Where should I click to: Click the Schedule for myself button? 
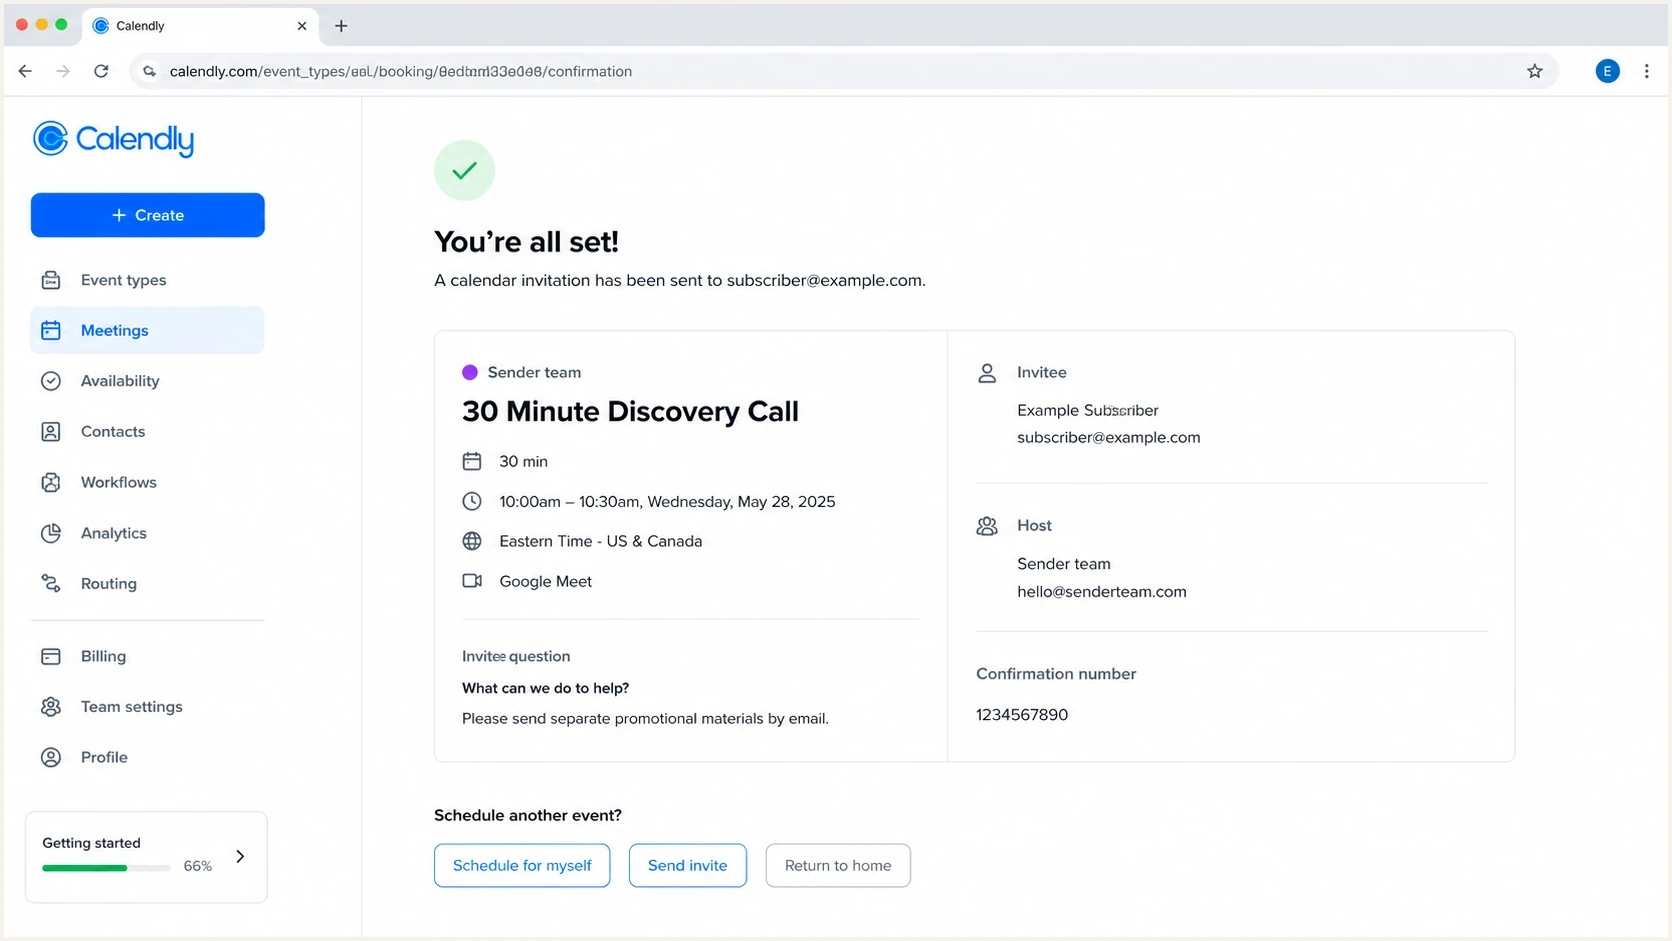click(522, 865)
